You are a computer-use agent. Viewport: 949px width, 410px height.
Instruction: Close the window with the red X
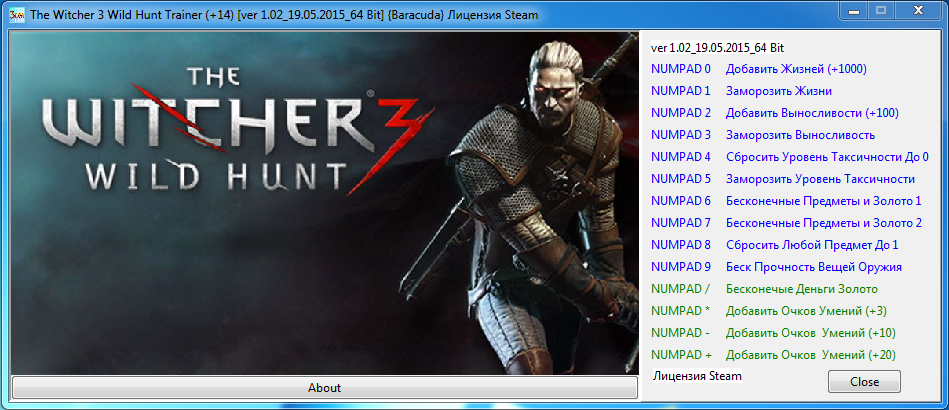coord(918,10)
